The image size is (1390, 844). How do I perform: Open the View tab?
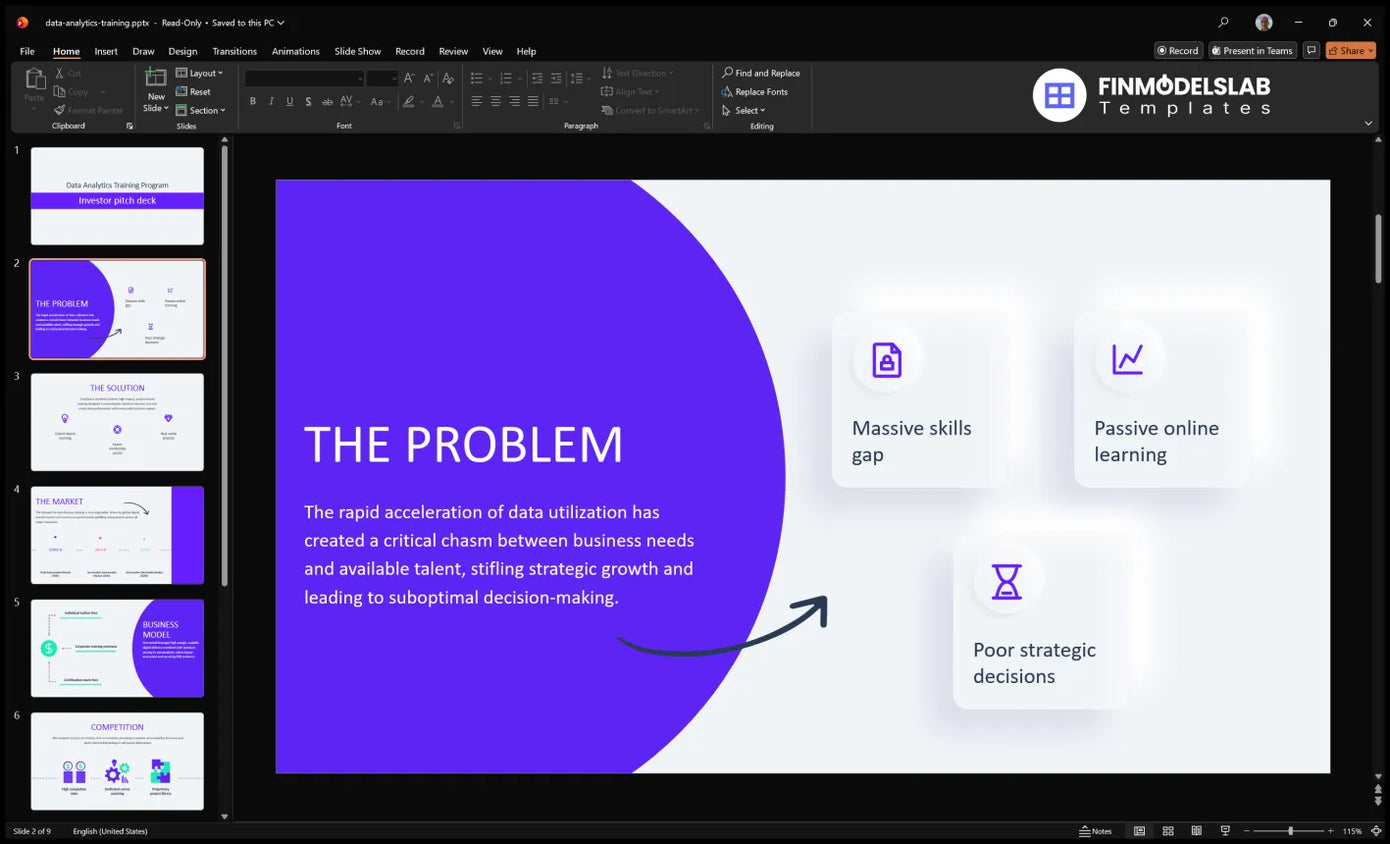[x=493, y=51]
